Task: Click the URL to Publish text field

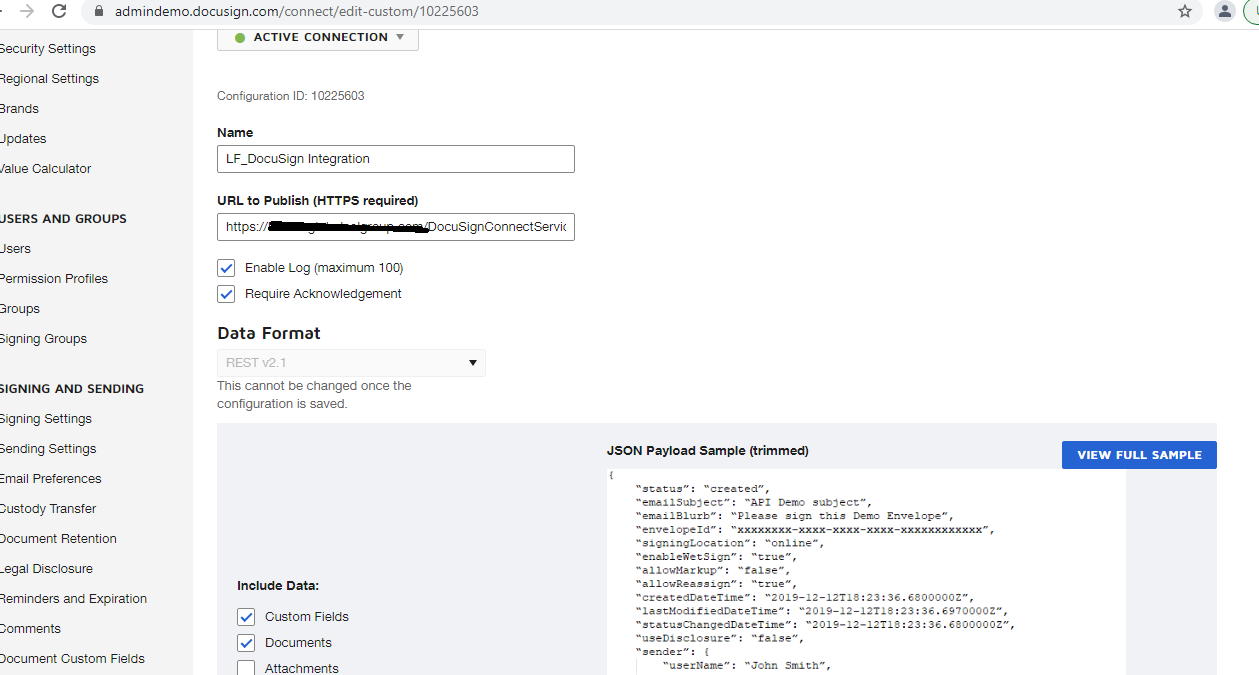Action: [395, 227]
